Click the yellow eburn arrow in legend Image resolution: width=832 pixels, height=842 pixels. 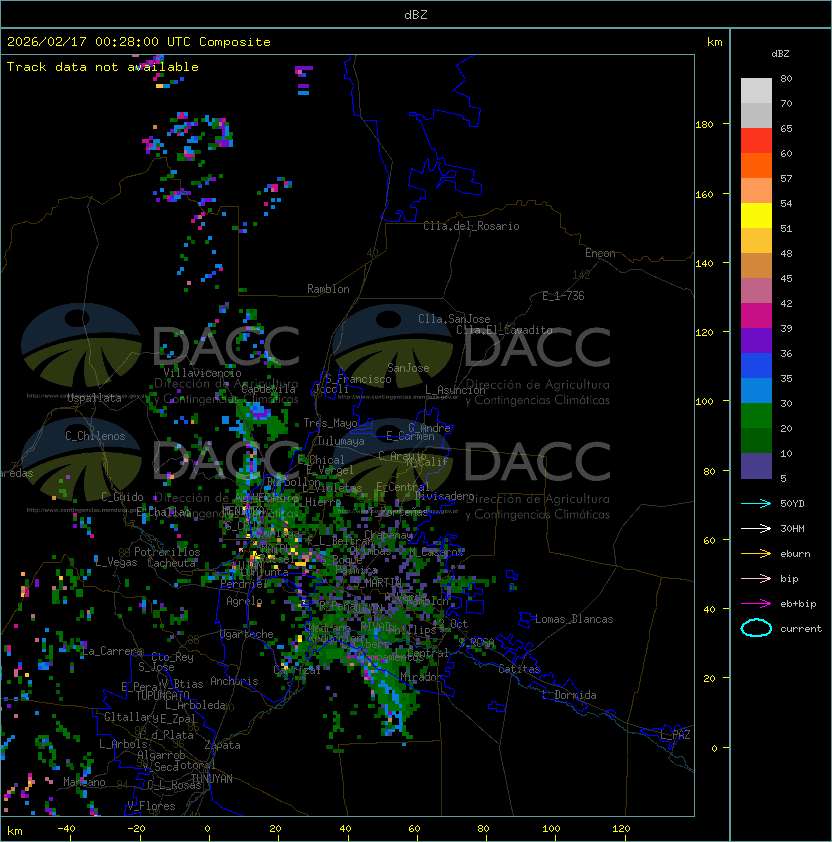[x=756, y=553]
